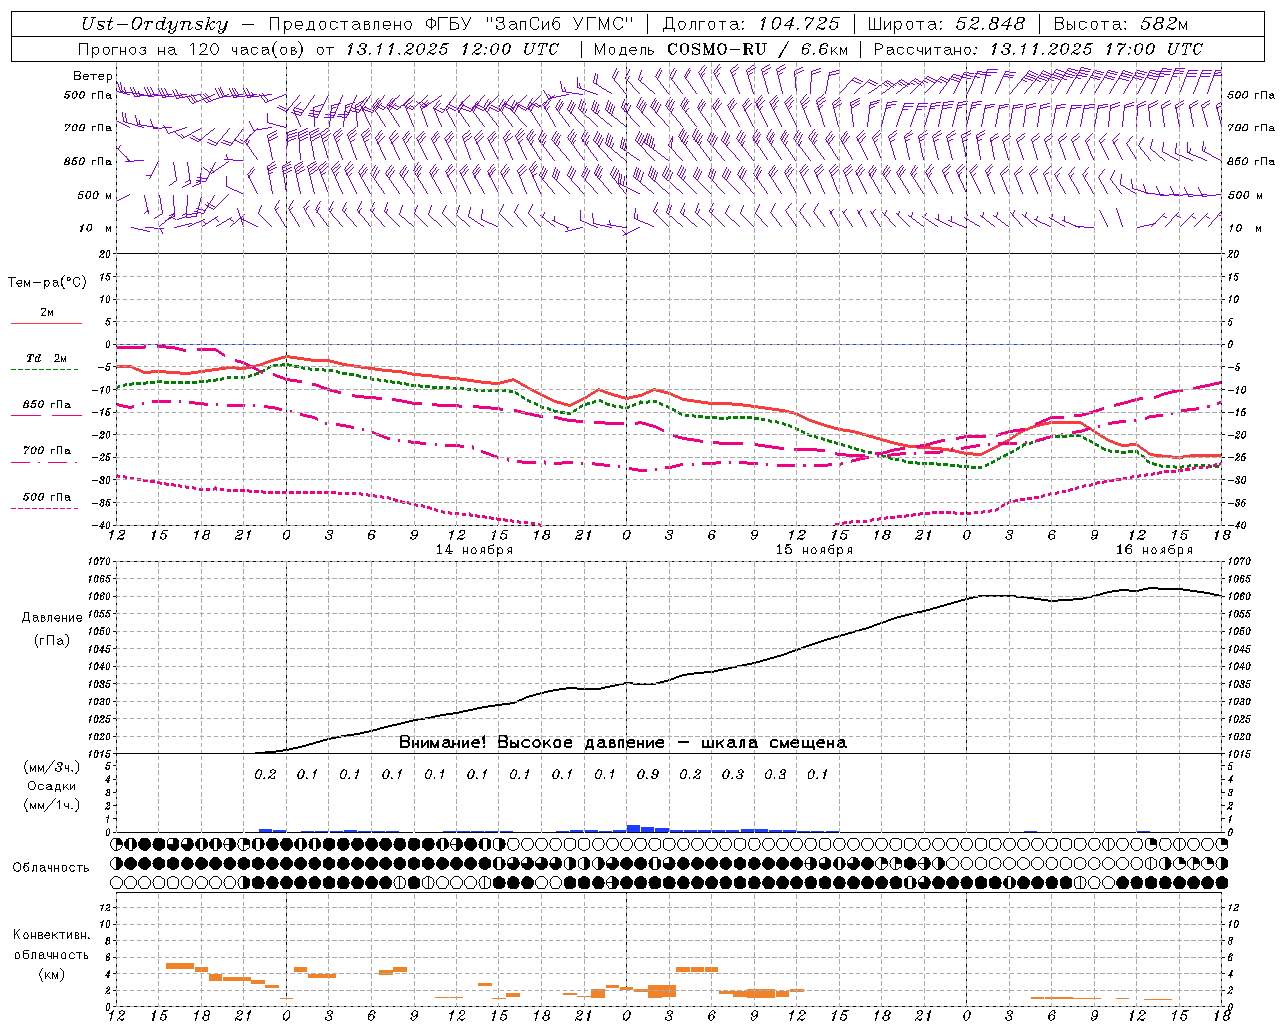Click the (км) convective cloud unit label
The height and width of the screenshot is (1024, 1280).
point(52,974)
